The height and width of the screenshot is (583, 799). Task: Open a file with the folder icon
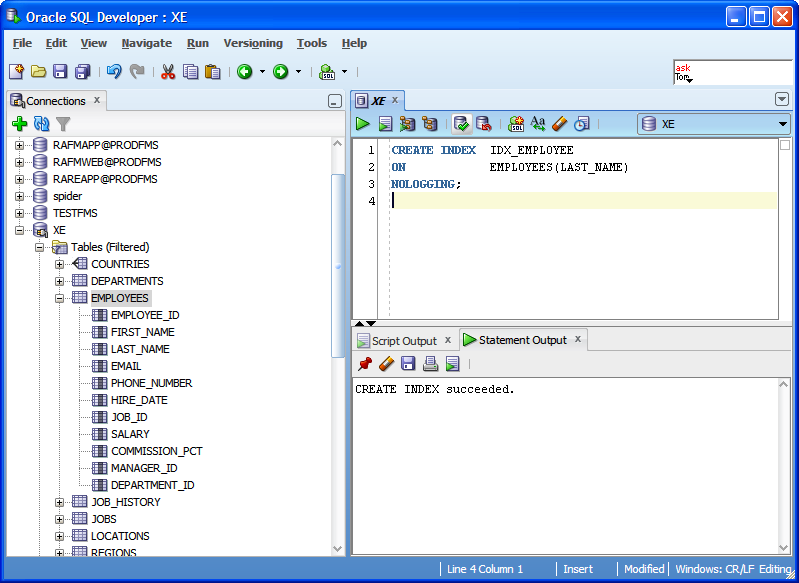coord(38,72)
